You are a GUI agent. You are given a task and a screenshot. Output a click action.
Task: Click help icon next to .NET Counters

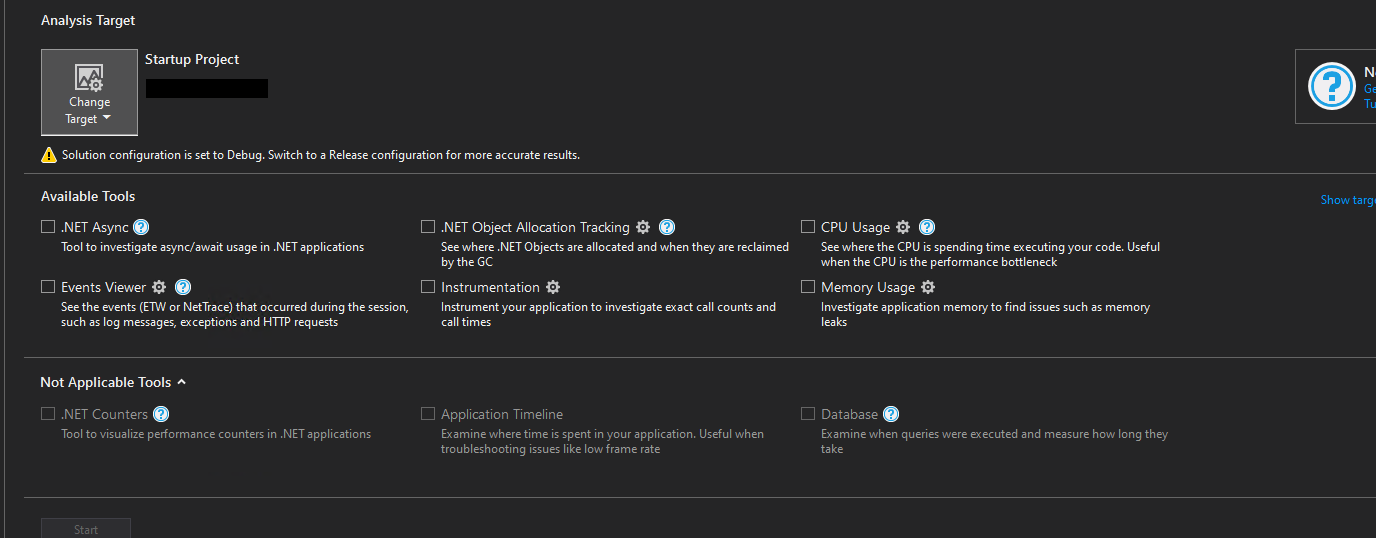coord(161,414)
